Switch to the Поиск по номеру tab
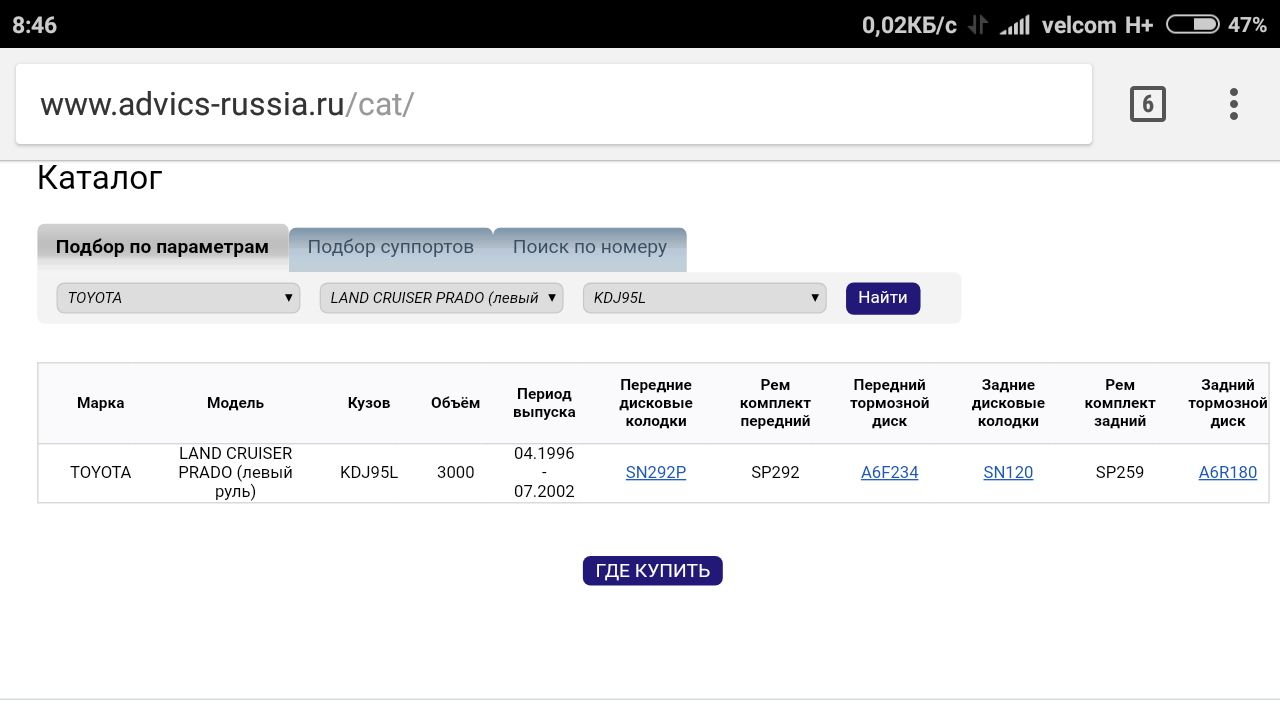This screenshot has height=720, width=1280. pyautogui.click(x=590, y=247)
